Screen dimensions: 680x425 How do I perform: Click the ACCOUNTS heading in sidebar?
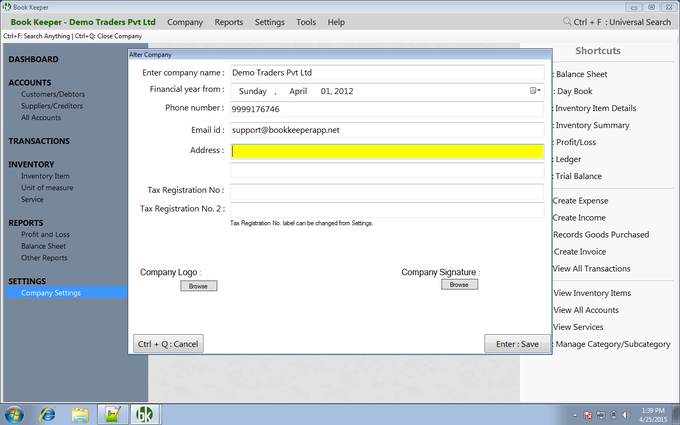pos(29,83)
